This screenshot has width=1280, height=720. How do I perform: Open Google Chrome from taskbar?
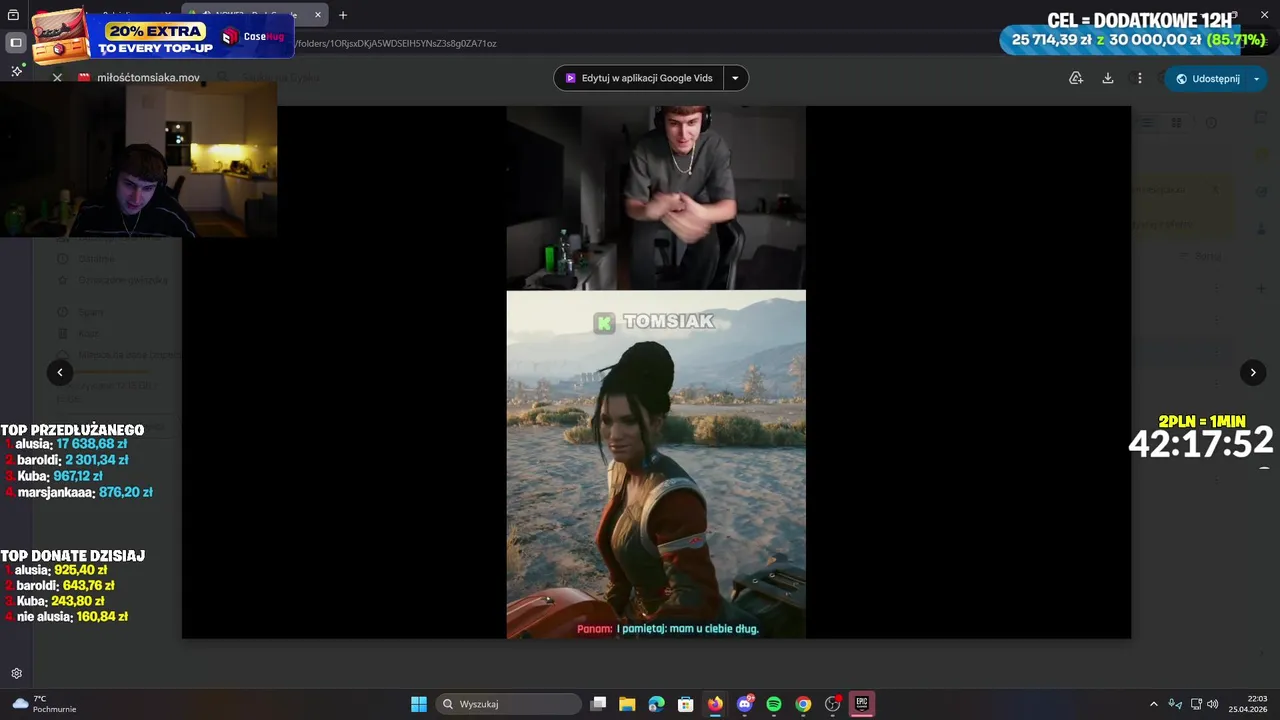click(x=803, y=704)
